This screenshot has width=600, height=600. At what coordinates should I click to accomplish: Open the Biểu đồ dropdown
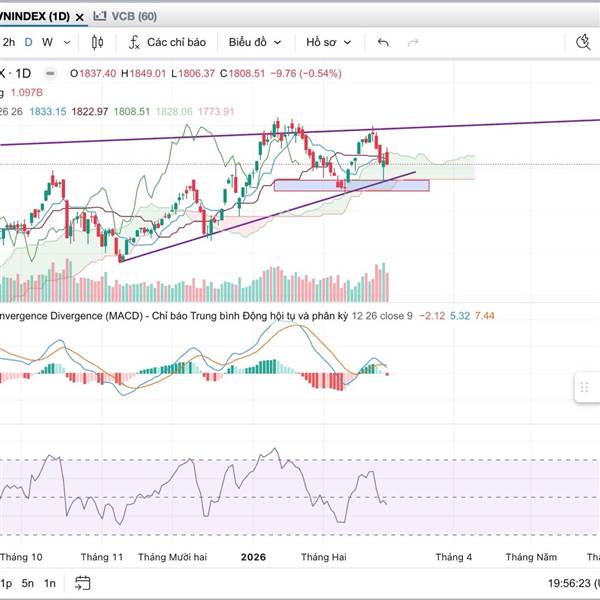254,42
